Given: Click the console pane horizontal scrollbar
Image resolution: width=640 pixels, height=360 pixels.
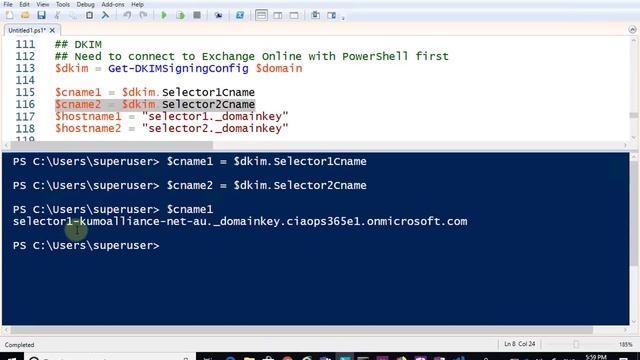Looking at the screenshot, I should click(301, 330).
